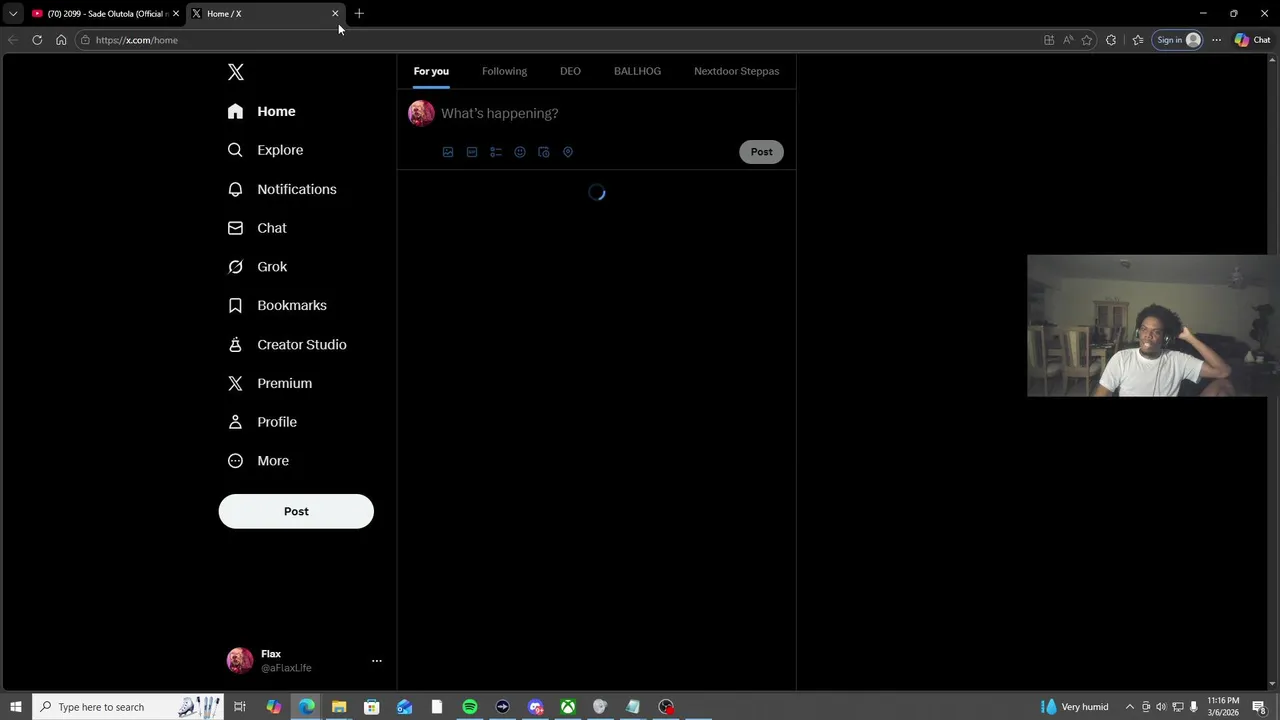Viewport: 1280px width, 720px height.
Task: Open Bookmarks in sidebar
Action: [x=278, y=305]
